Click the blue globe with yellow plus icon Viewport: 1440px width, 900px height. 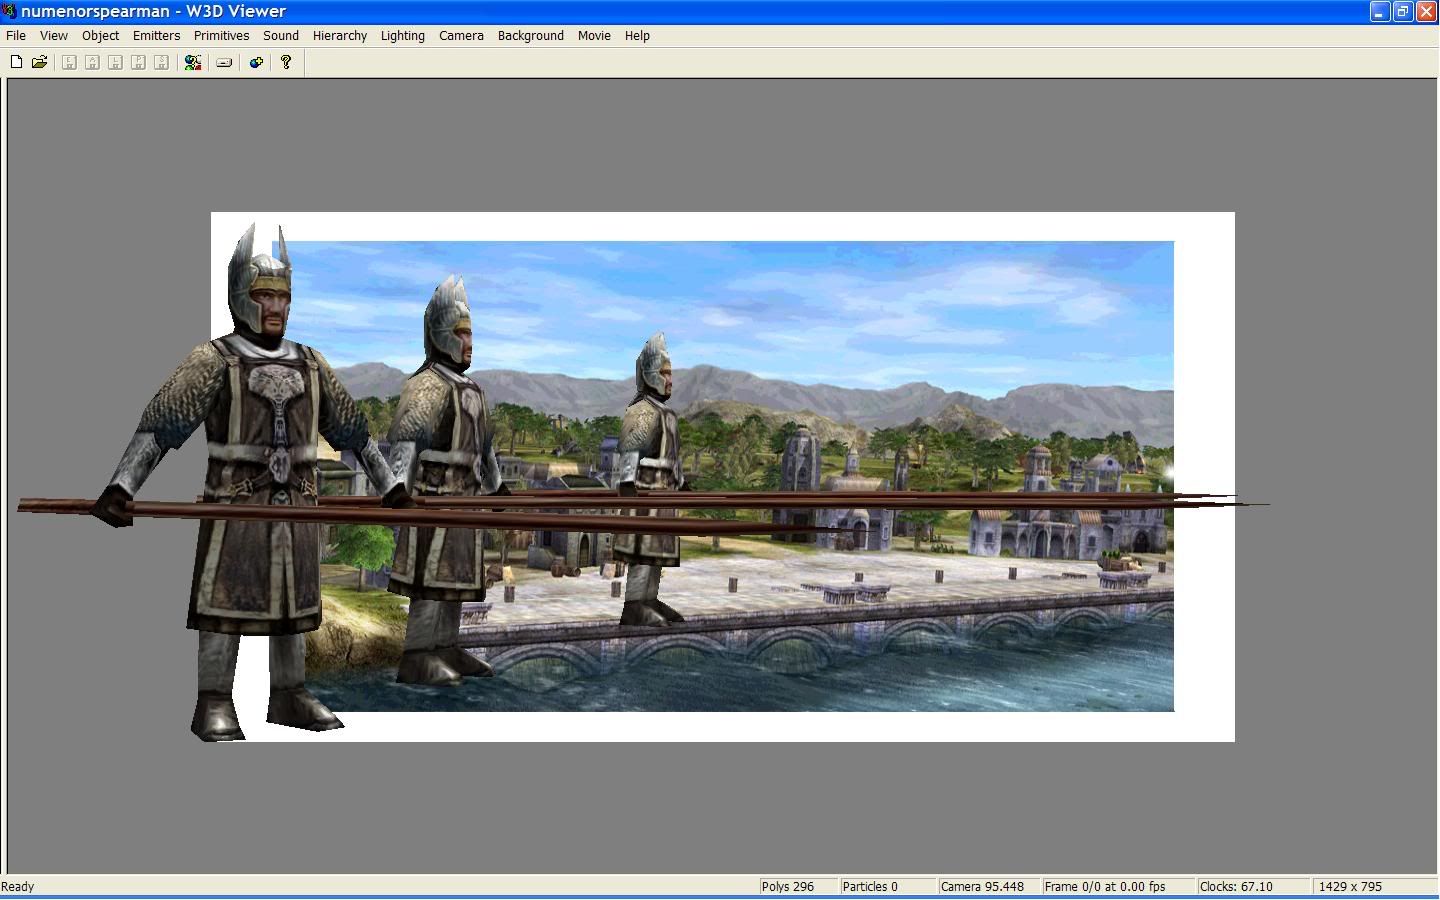(x=256, y=62)
